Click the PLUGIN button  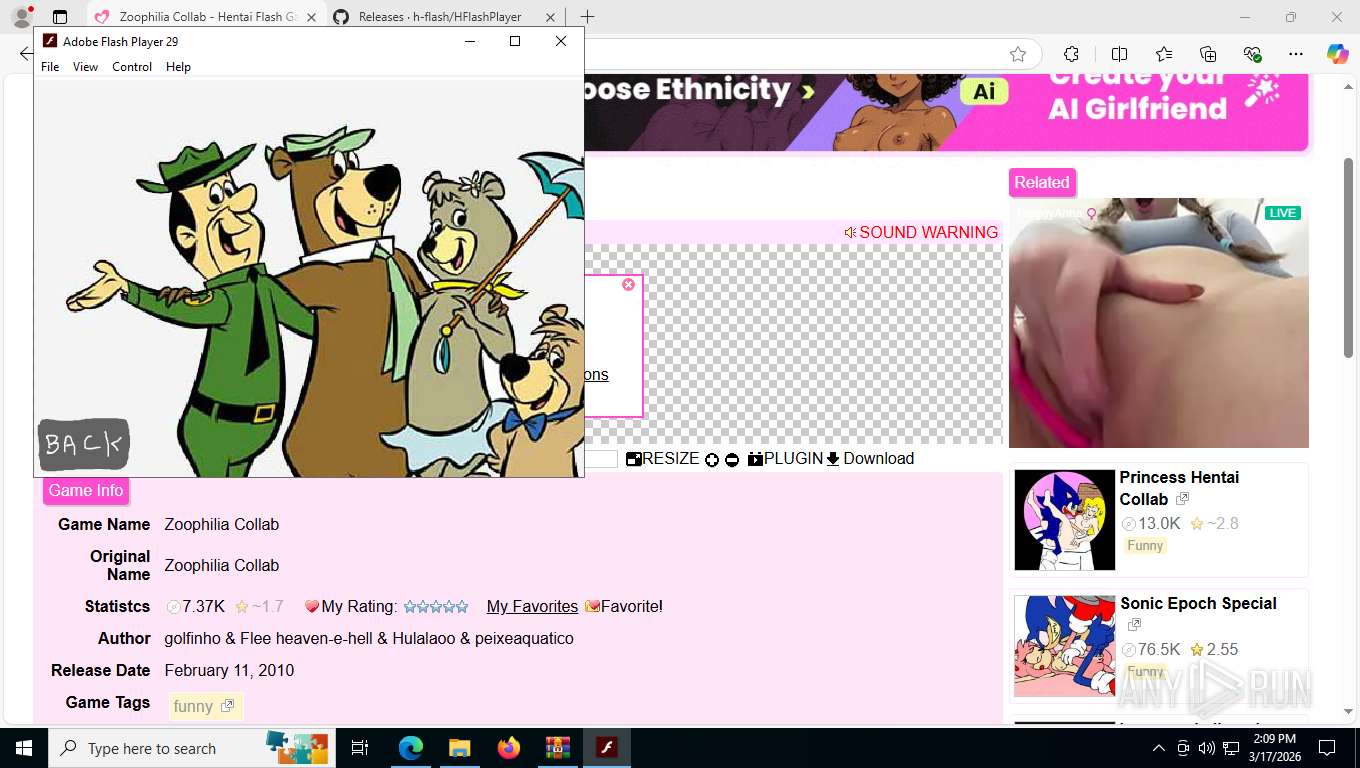[x=785, y=459]
